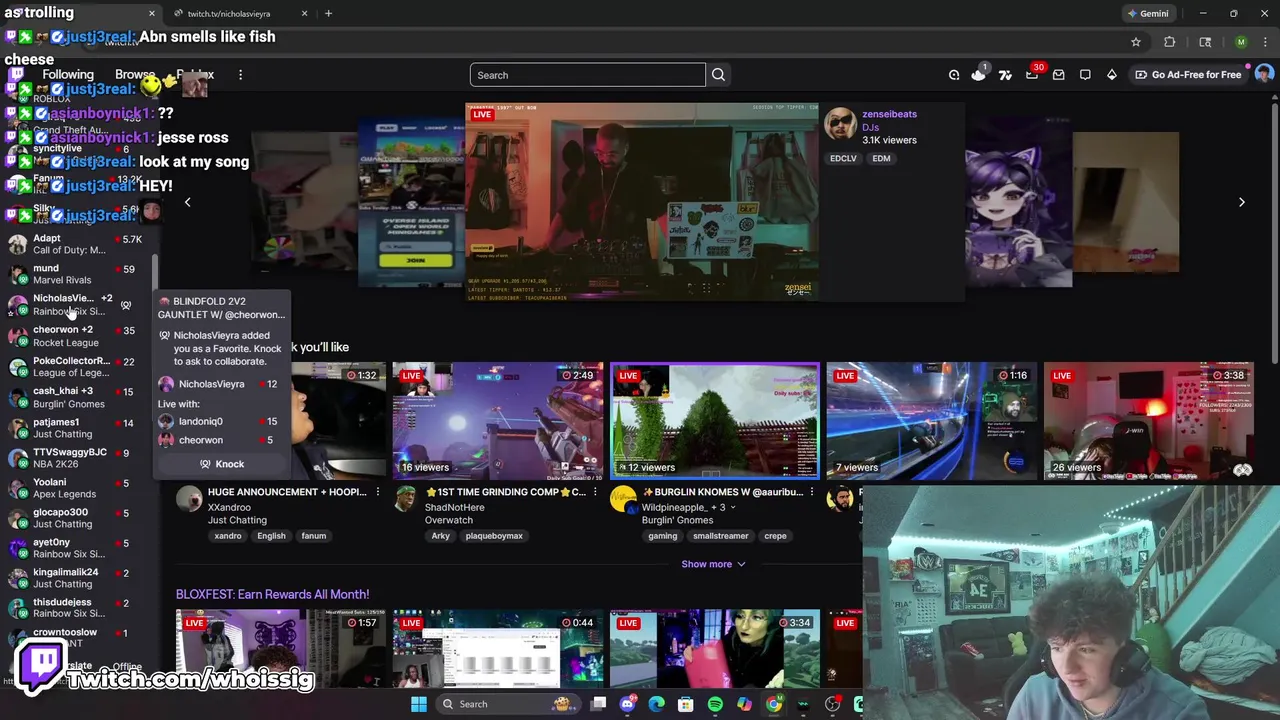
Task: Open Spotify from the taskbar
Action: (715, 704)
